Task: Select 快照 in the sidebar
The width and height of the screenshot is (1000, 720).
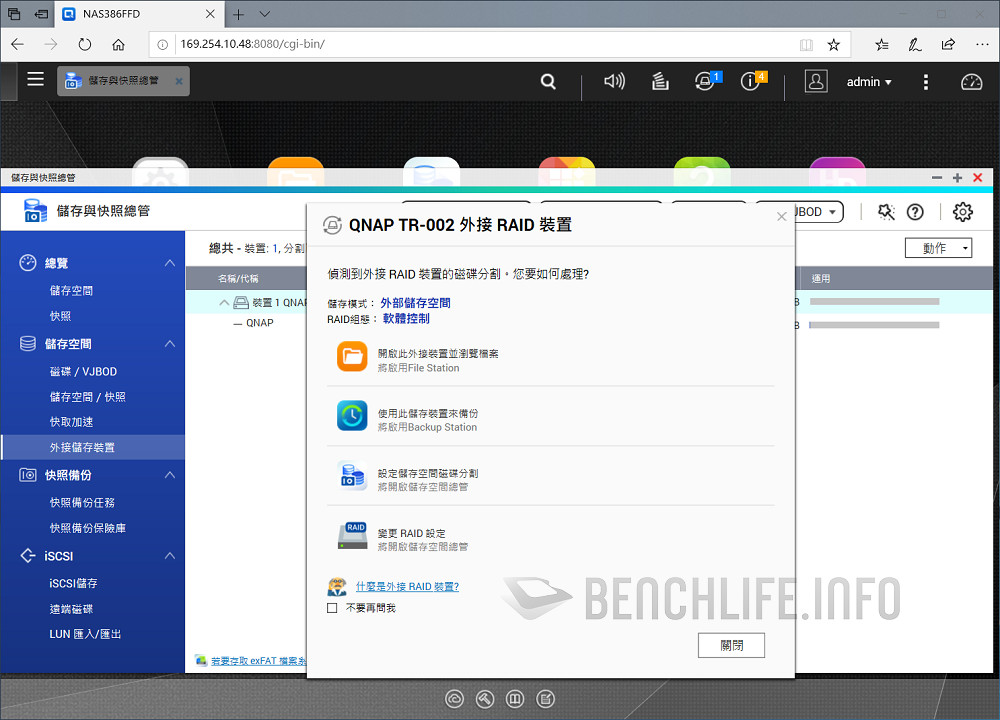Action: point(61,316)
